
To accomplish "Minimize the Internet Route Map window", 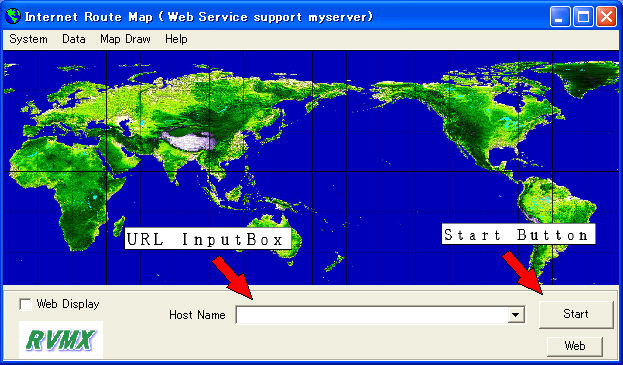I will 560,17.
